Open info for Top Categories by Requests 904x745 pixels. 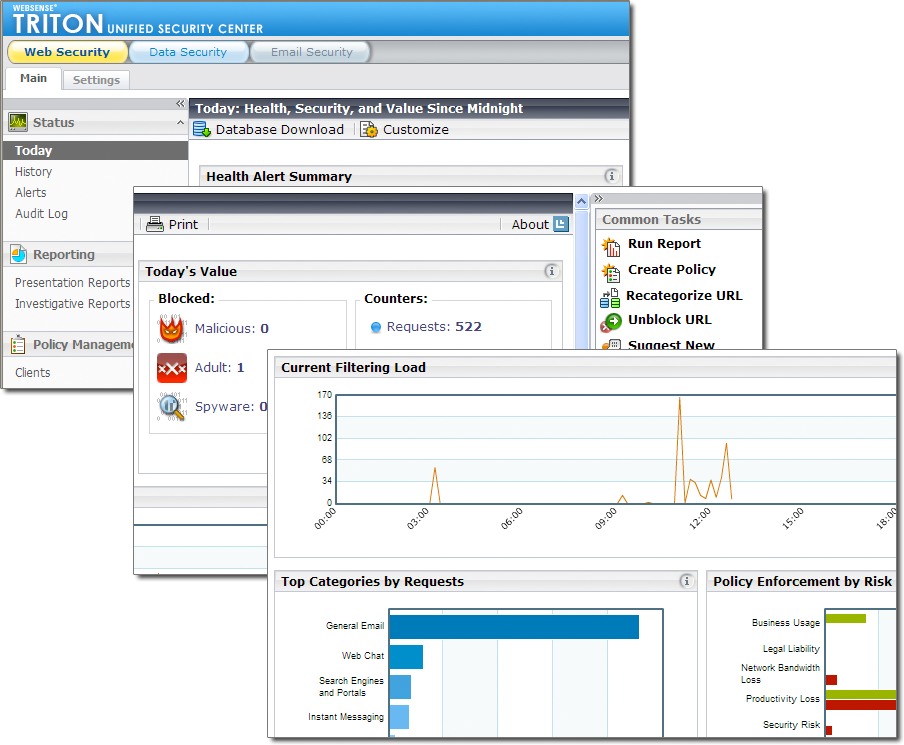tap(686, 581)
